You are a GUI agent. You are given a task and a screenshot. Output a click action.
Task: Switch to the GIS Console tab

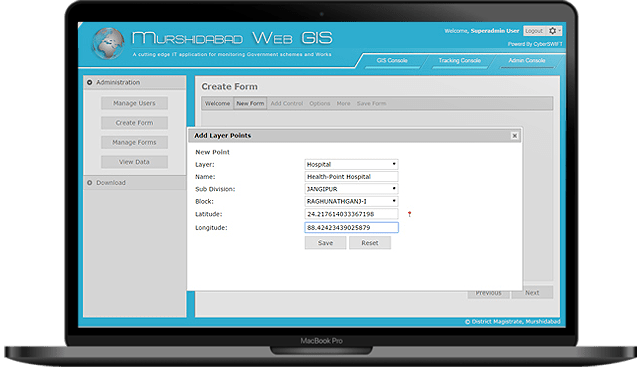392,60
